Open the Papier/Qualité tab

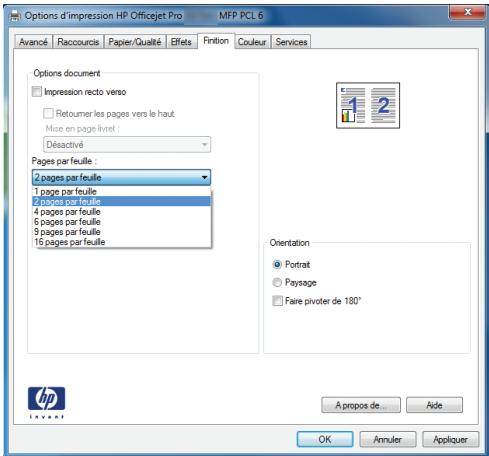(135, 42)
